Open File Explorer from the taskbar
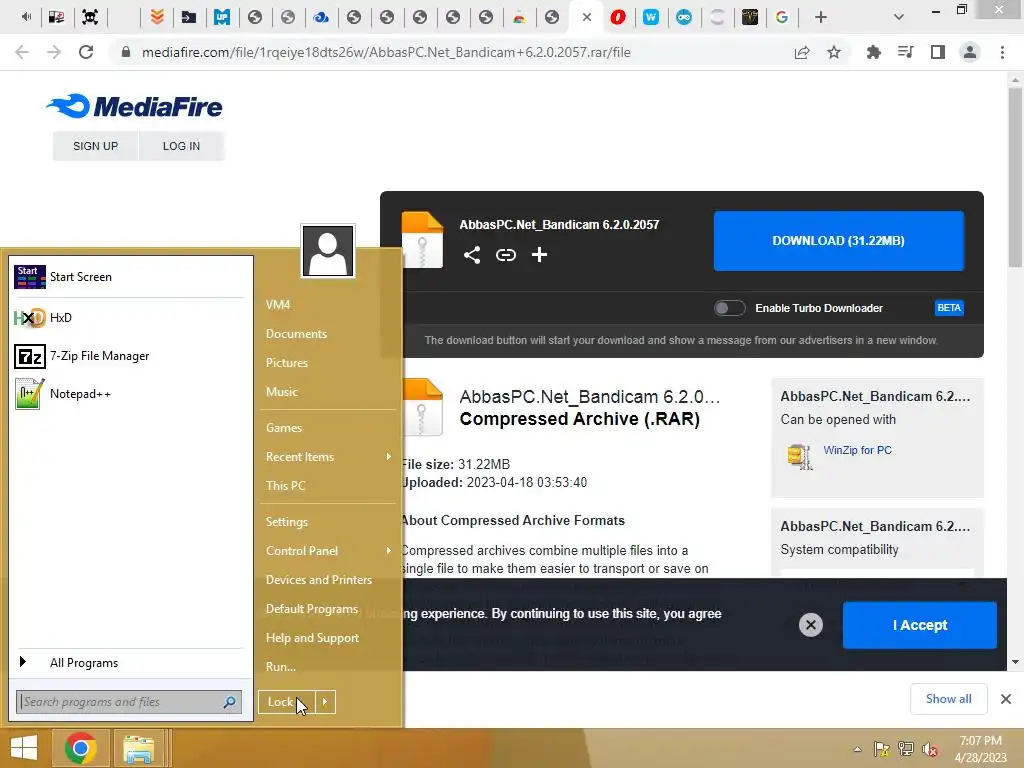 [138, 748]
